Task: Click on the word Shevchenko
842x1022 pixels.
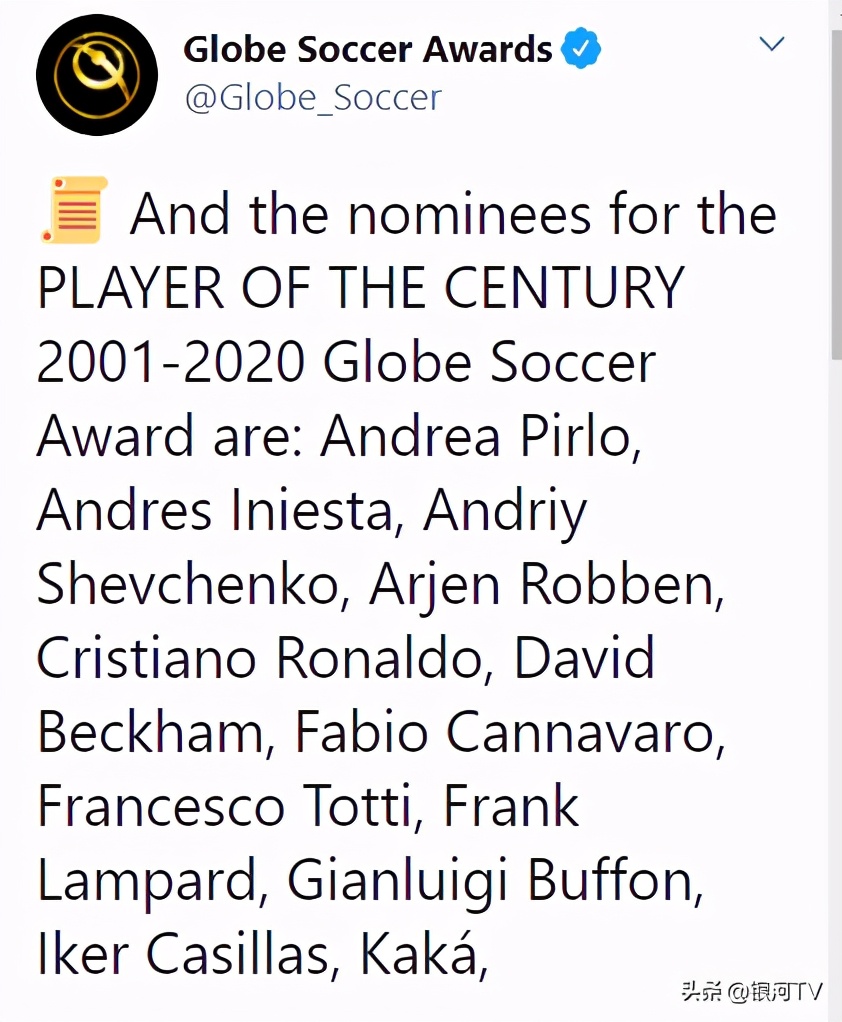Action: pyautogui.click(x=188, y=584)
